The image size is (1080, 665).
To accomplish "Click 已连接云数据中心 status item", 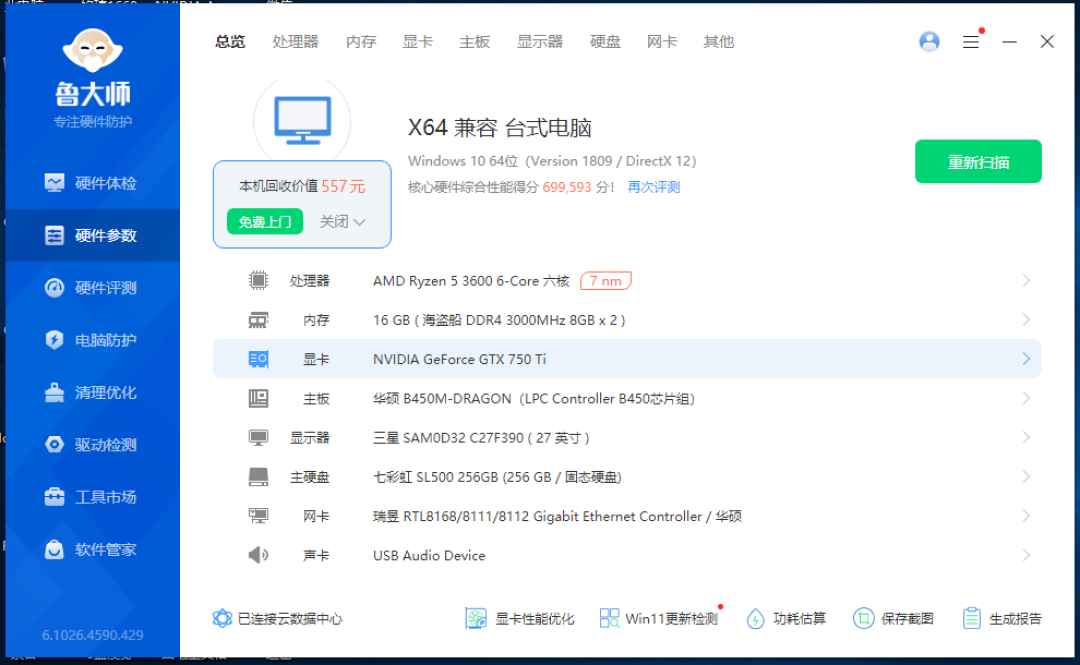I will click(x=278, y=619).
